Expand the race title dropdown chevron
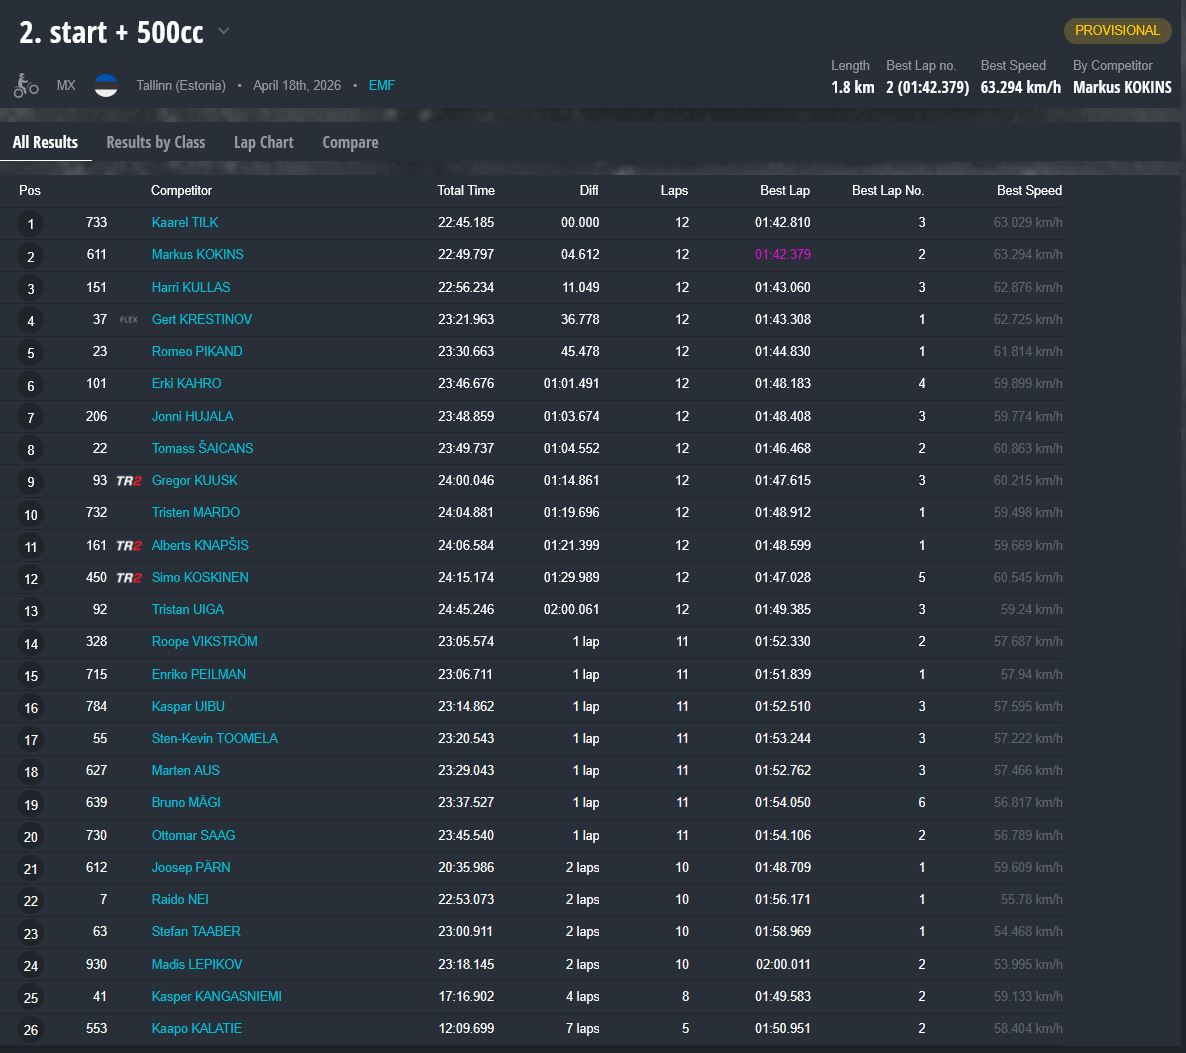 (224, 31)
